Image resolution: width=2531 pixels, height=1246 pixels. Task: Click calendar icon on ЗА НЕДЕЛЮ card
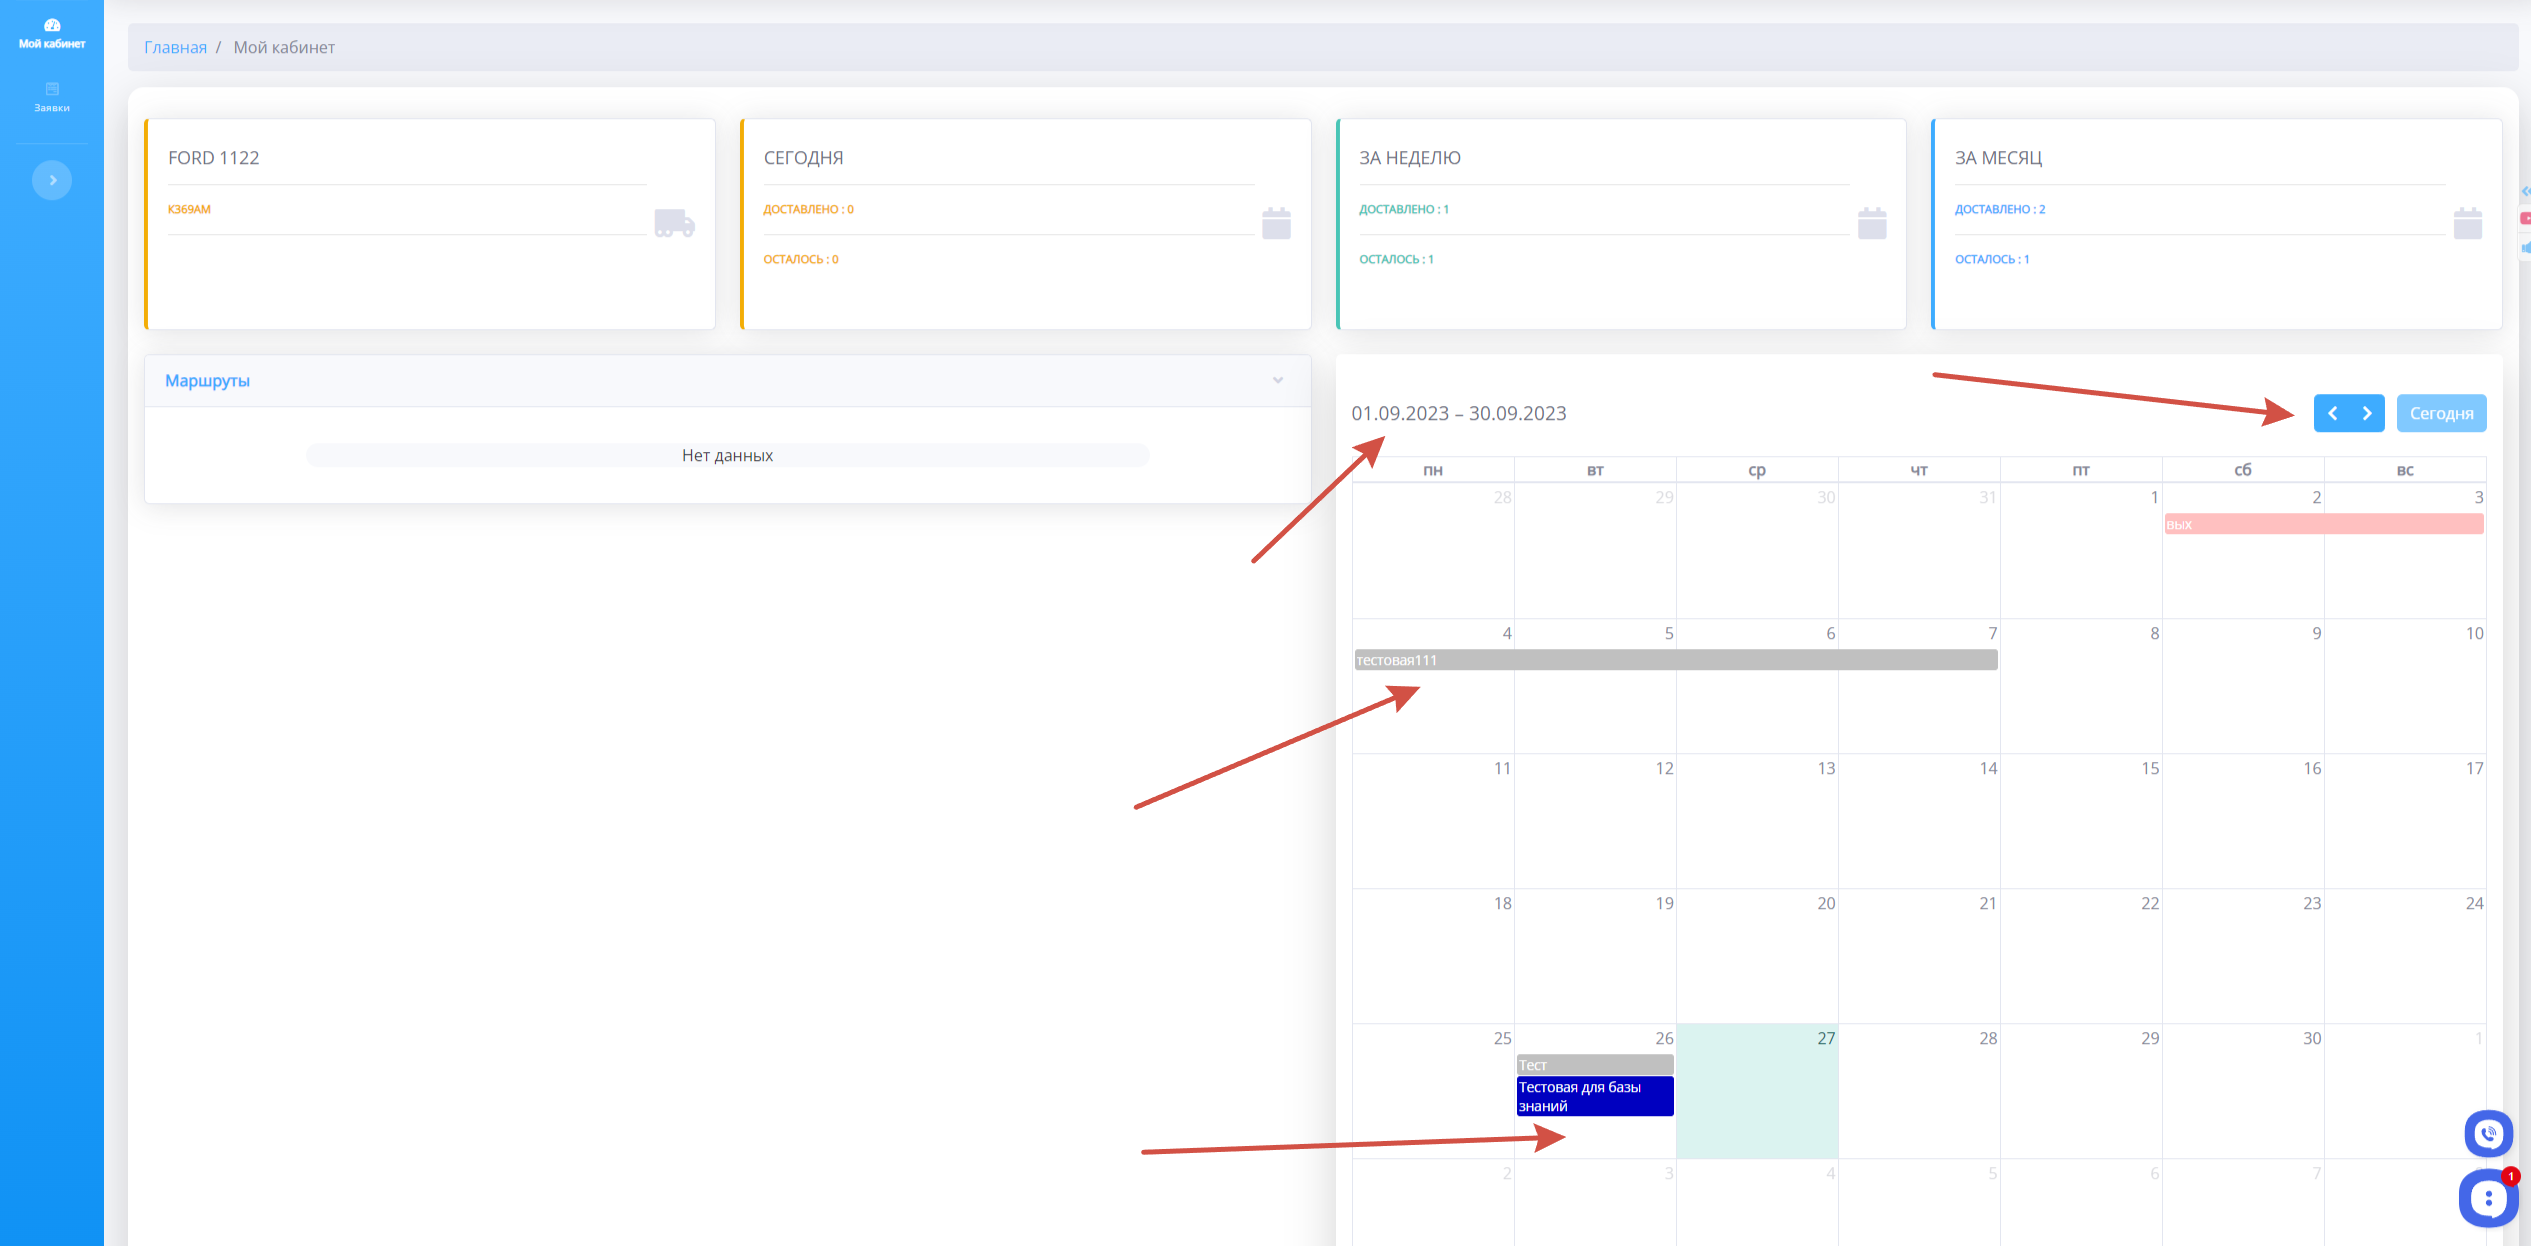pos(1872,223)
